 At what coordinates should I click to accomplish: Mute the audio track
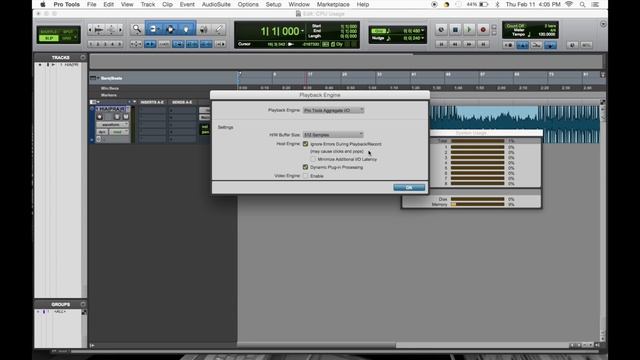[126, 117]
